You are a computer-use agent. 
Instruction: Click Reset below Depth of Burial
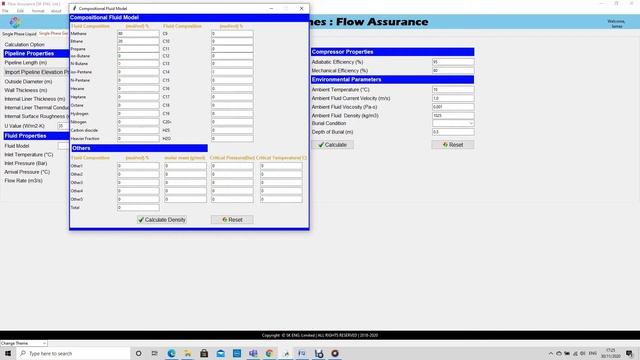click(x=453, y=145)
